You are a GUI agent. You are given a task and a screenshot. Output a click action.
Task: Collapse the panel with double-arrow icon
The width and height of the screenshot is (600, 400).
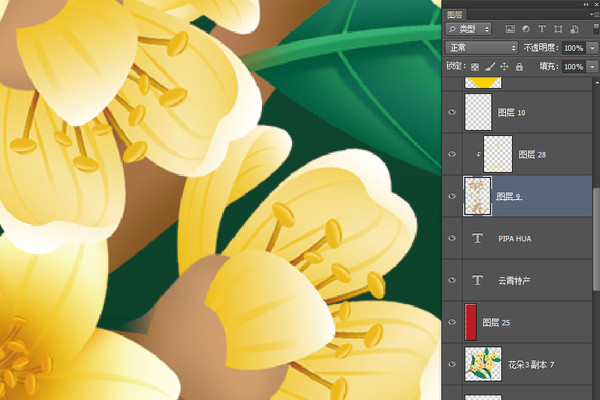pyautogui.click(x=586, y=4)
